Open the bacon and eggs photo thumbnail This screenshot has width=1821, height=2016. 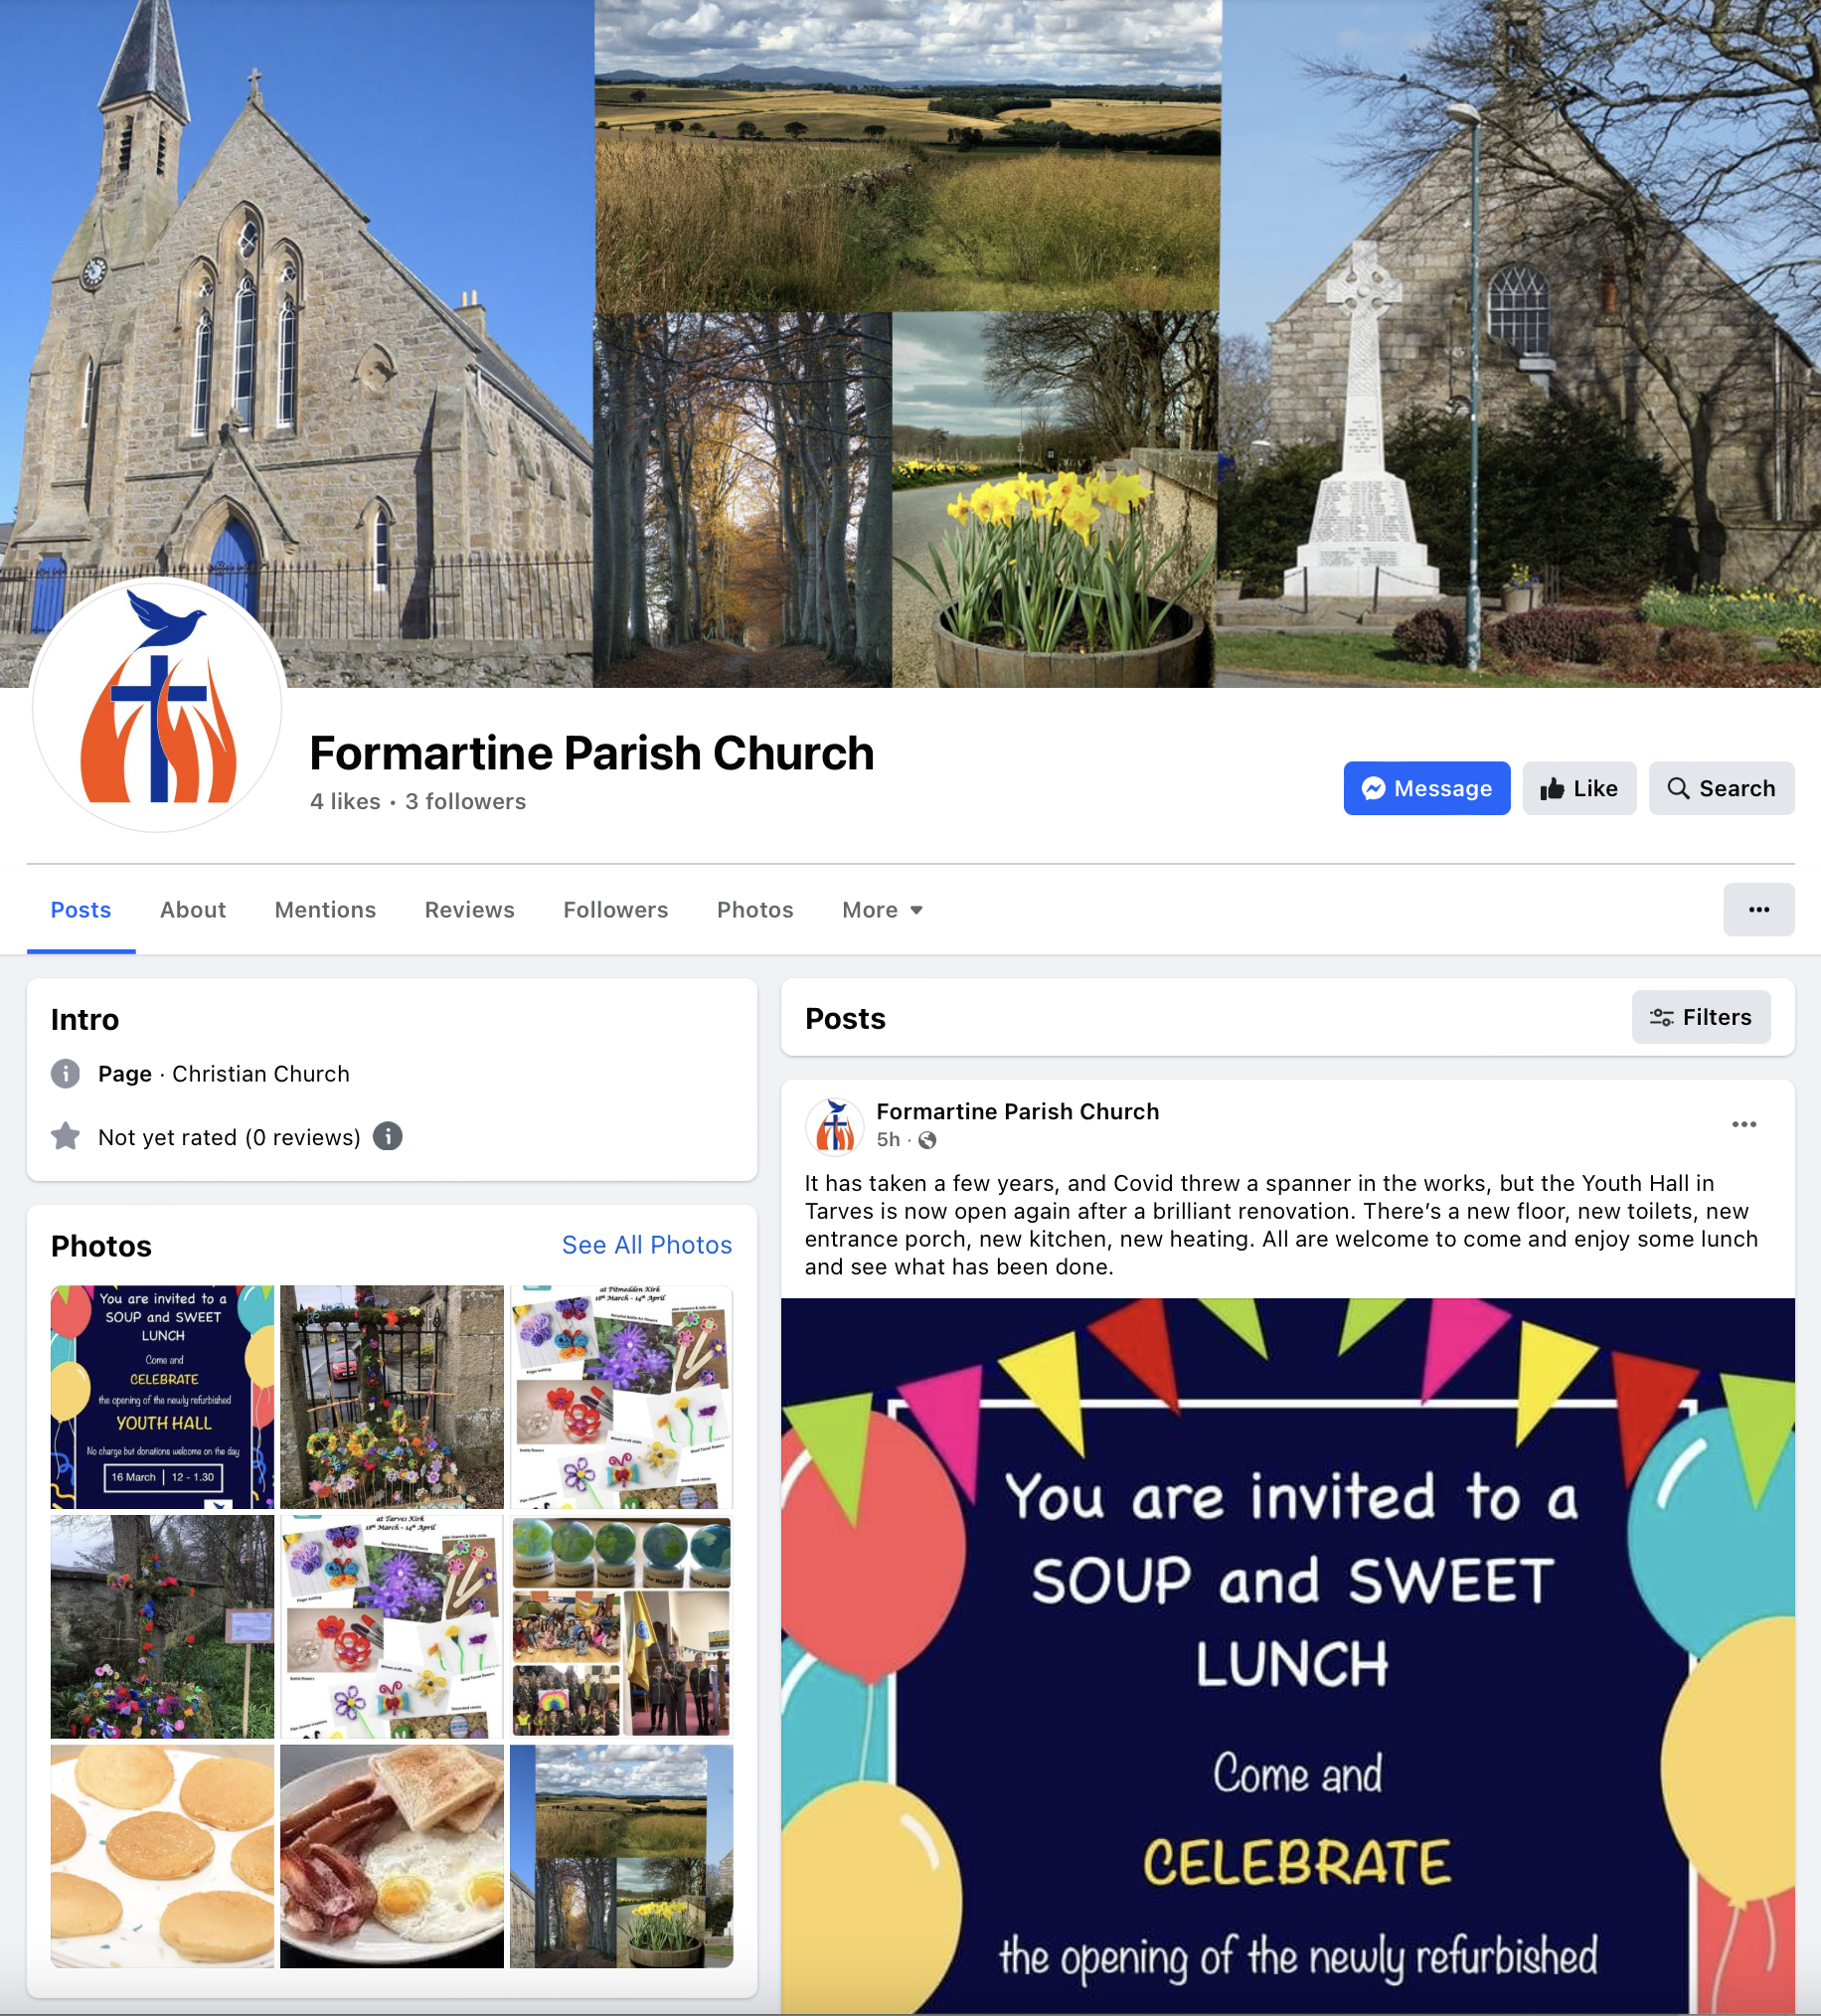point(391,1856)
